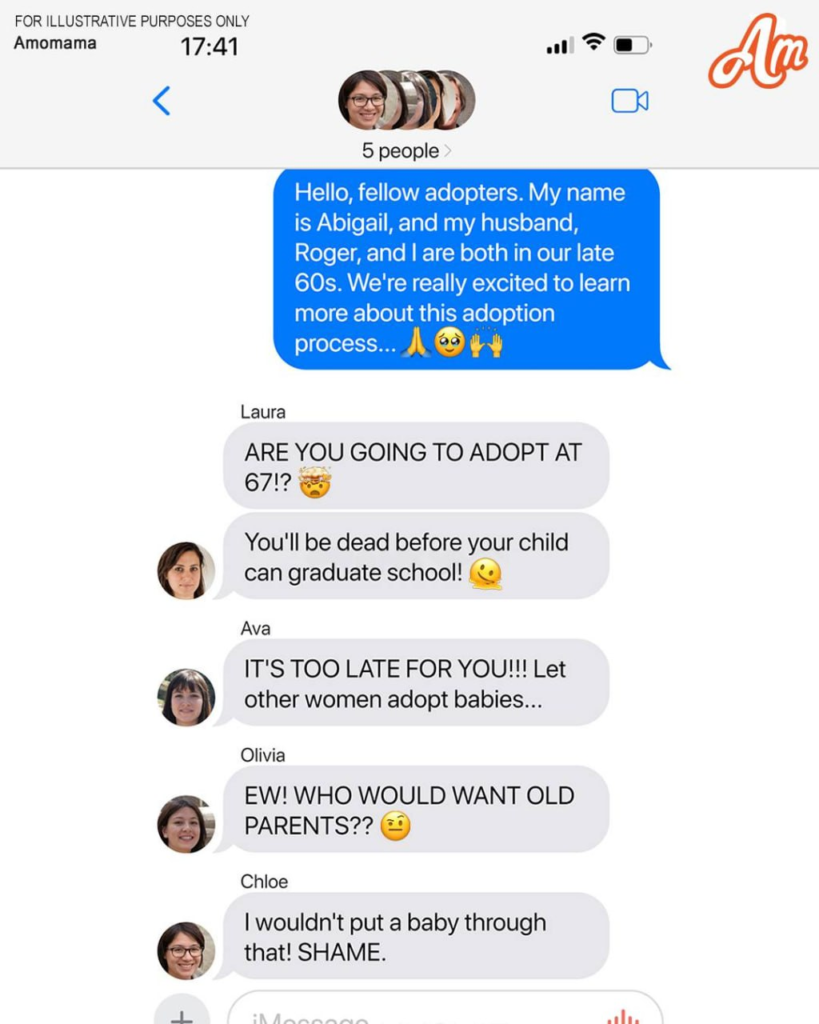Tap Chloe's profile picture with glasses
819x1024 pixels.
185,950
